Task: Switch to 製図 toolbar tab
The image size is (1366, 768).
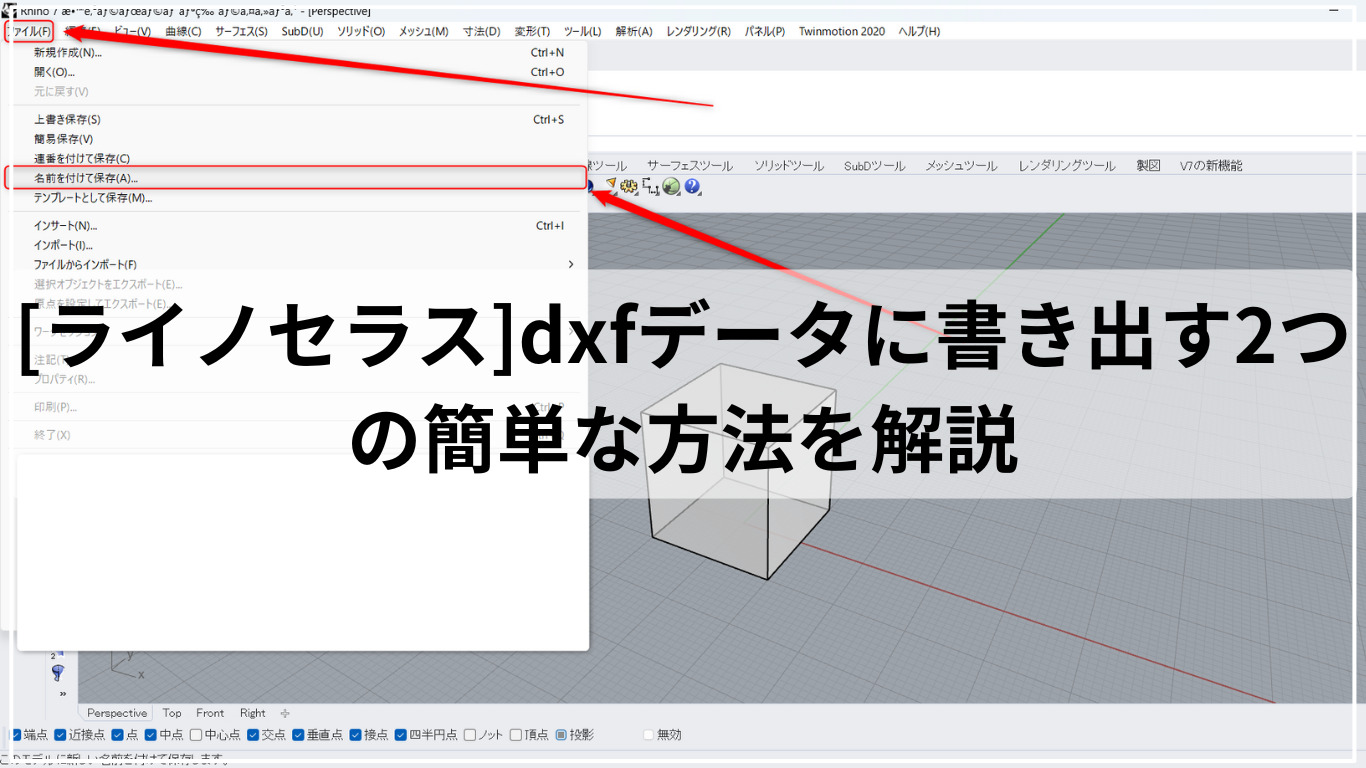Action: coord(1148,166)
